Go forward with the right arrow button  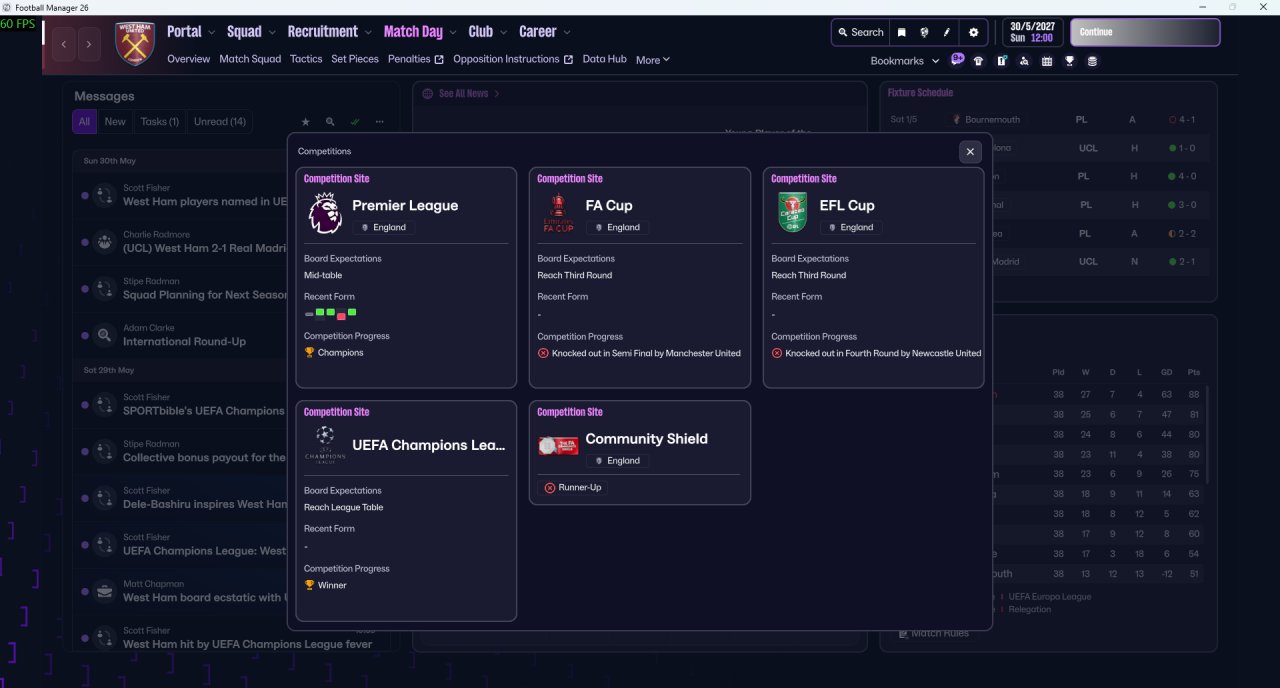(x=90, y=44)
